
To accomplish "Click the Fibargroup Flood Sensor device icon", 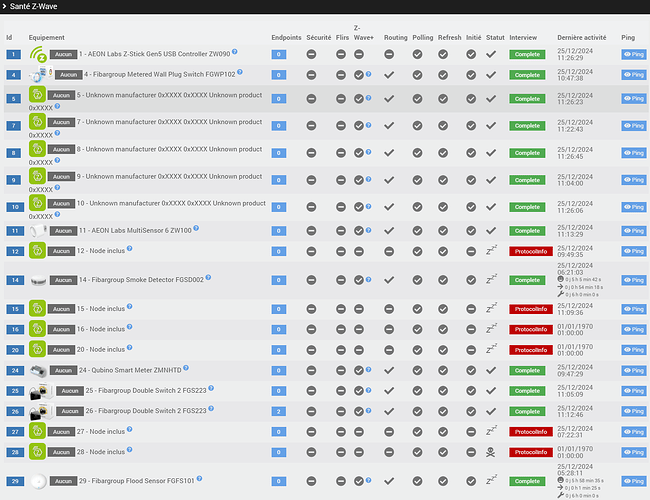I will coord(38,482).
